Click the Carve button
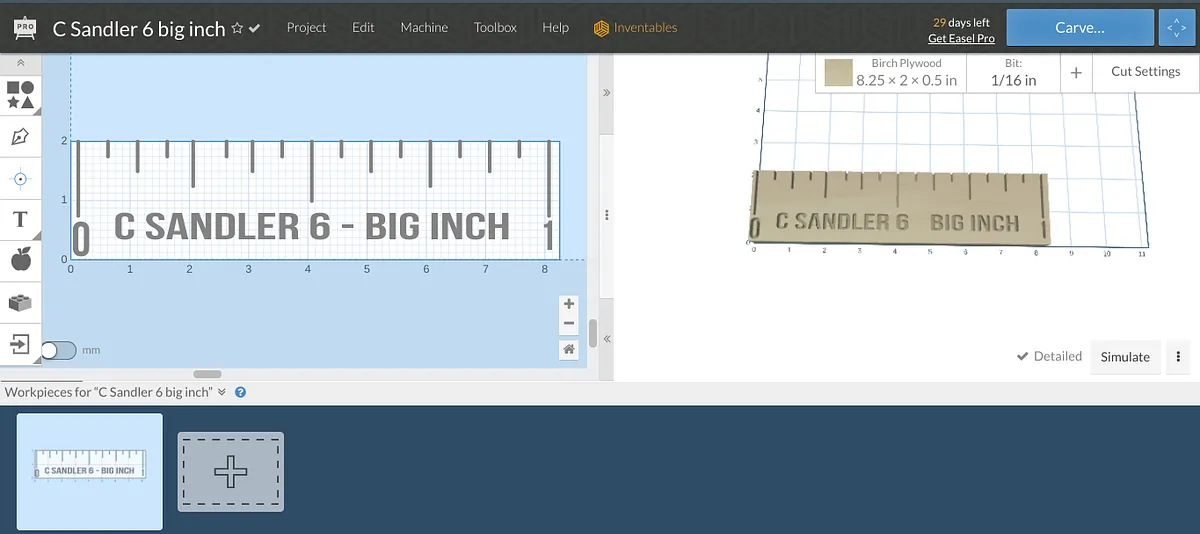This screenshot has height=534, width=1200. click(1079, 28)
